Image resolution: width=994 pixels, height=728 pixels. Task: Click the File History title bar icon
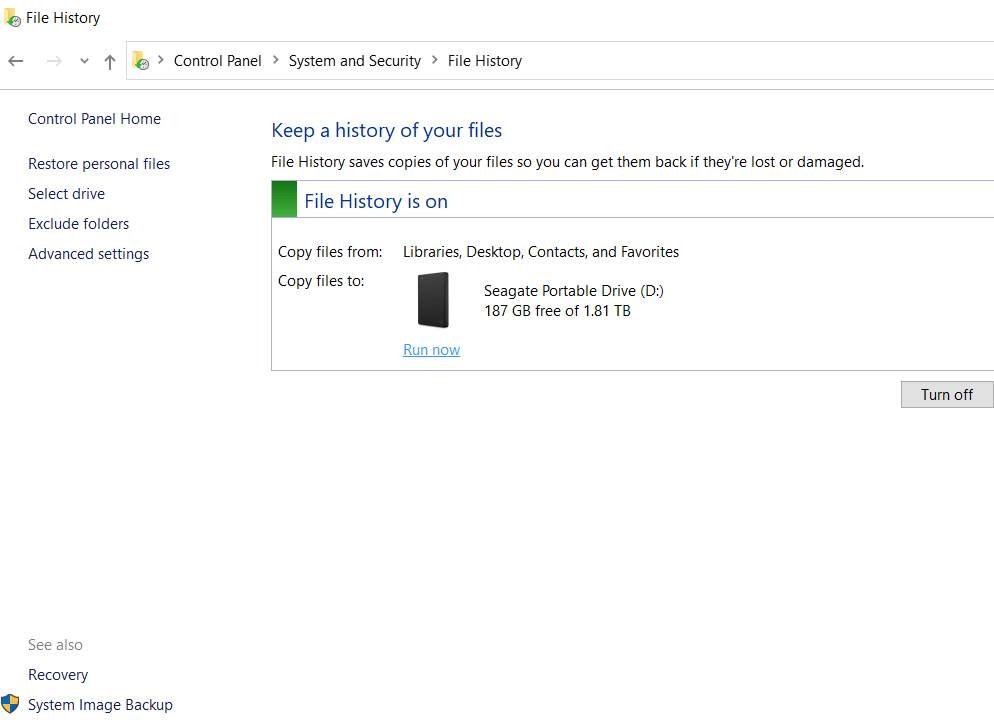12,18
